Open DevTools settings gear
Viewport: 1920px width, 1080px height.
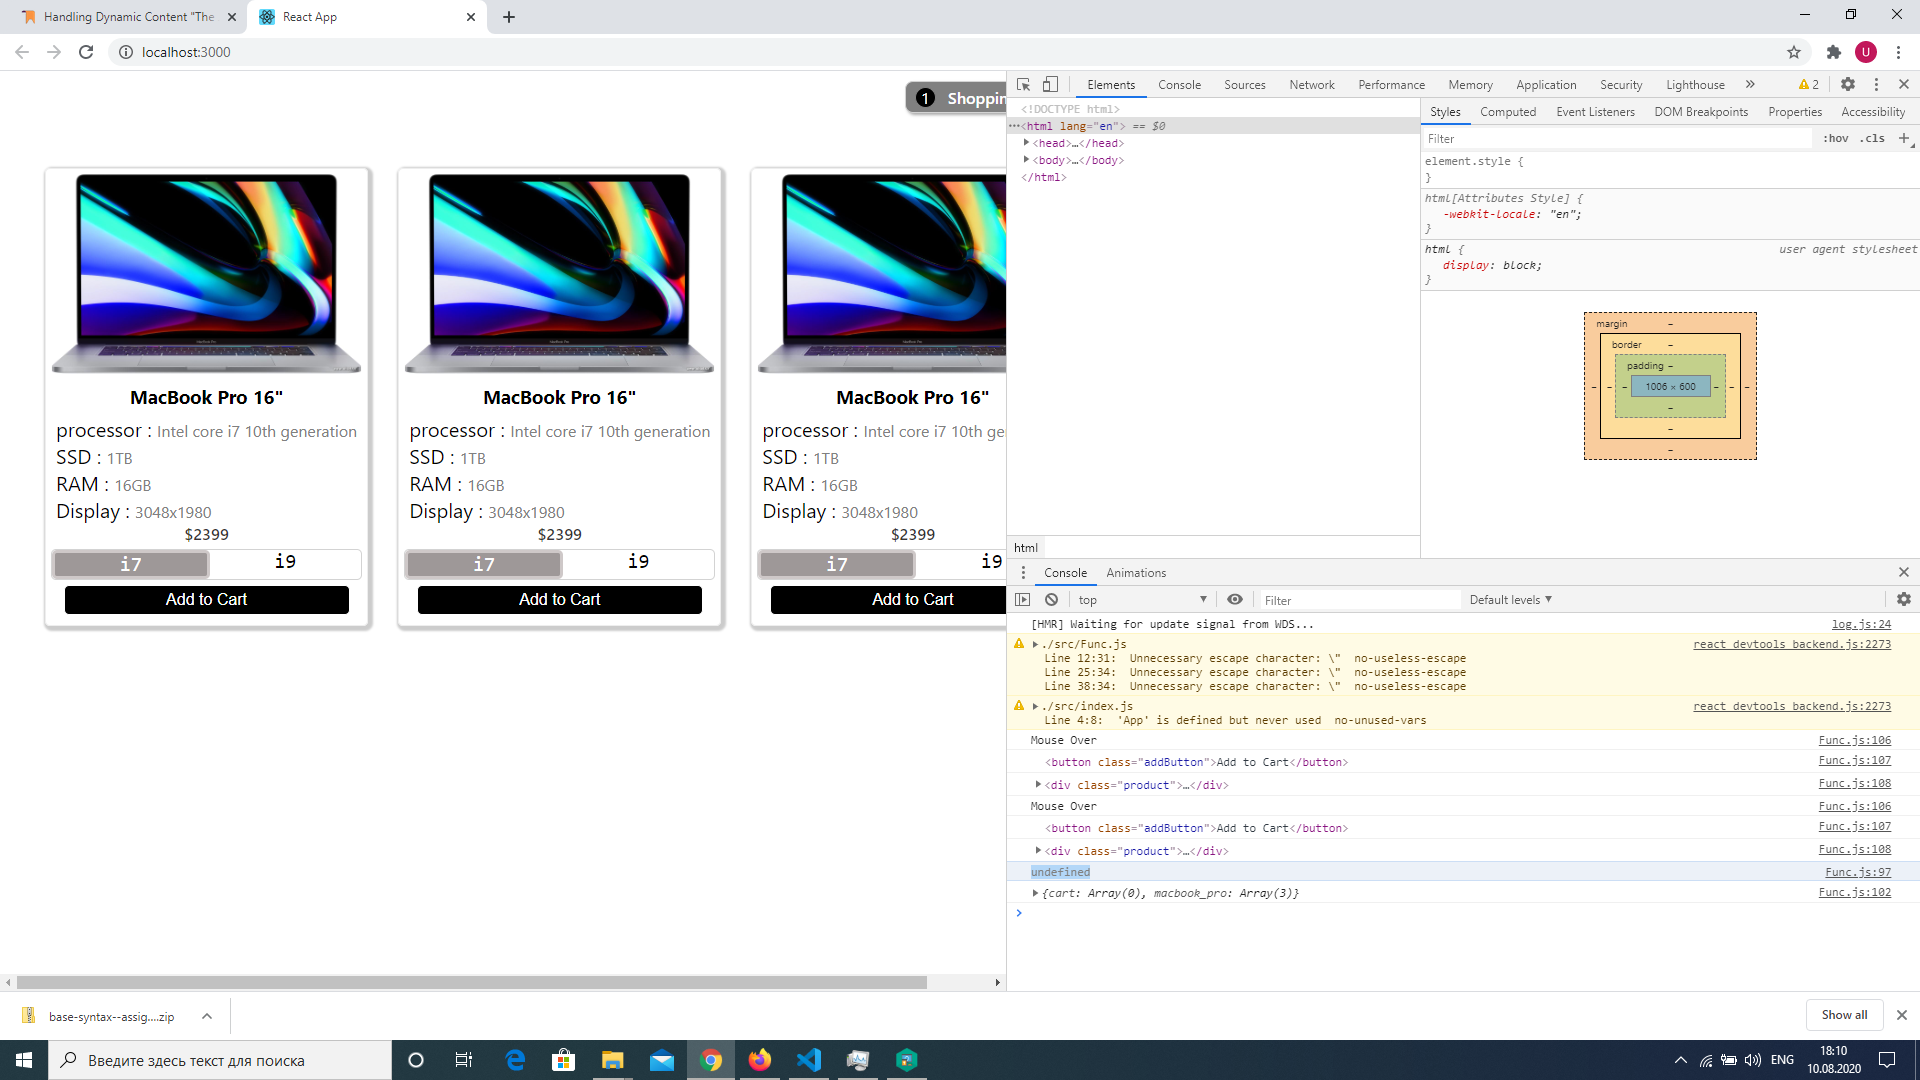click(1848, 85)
